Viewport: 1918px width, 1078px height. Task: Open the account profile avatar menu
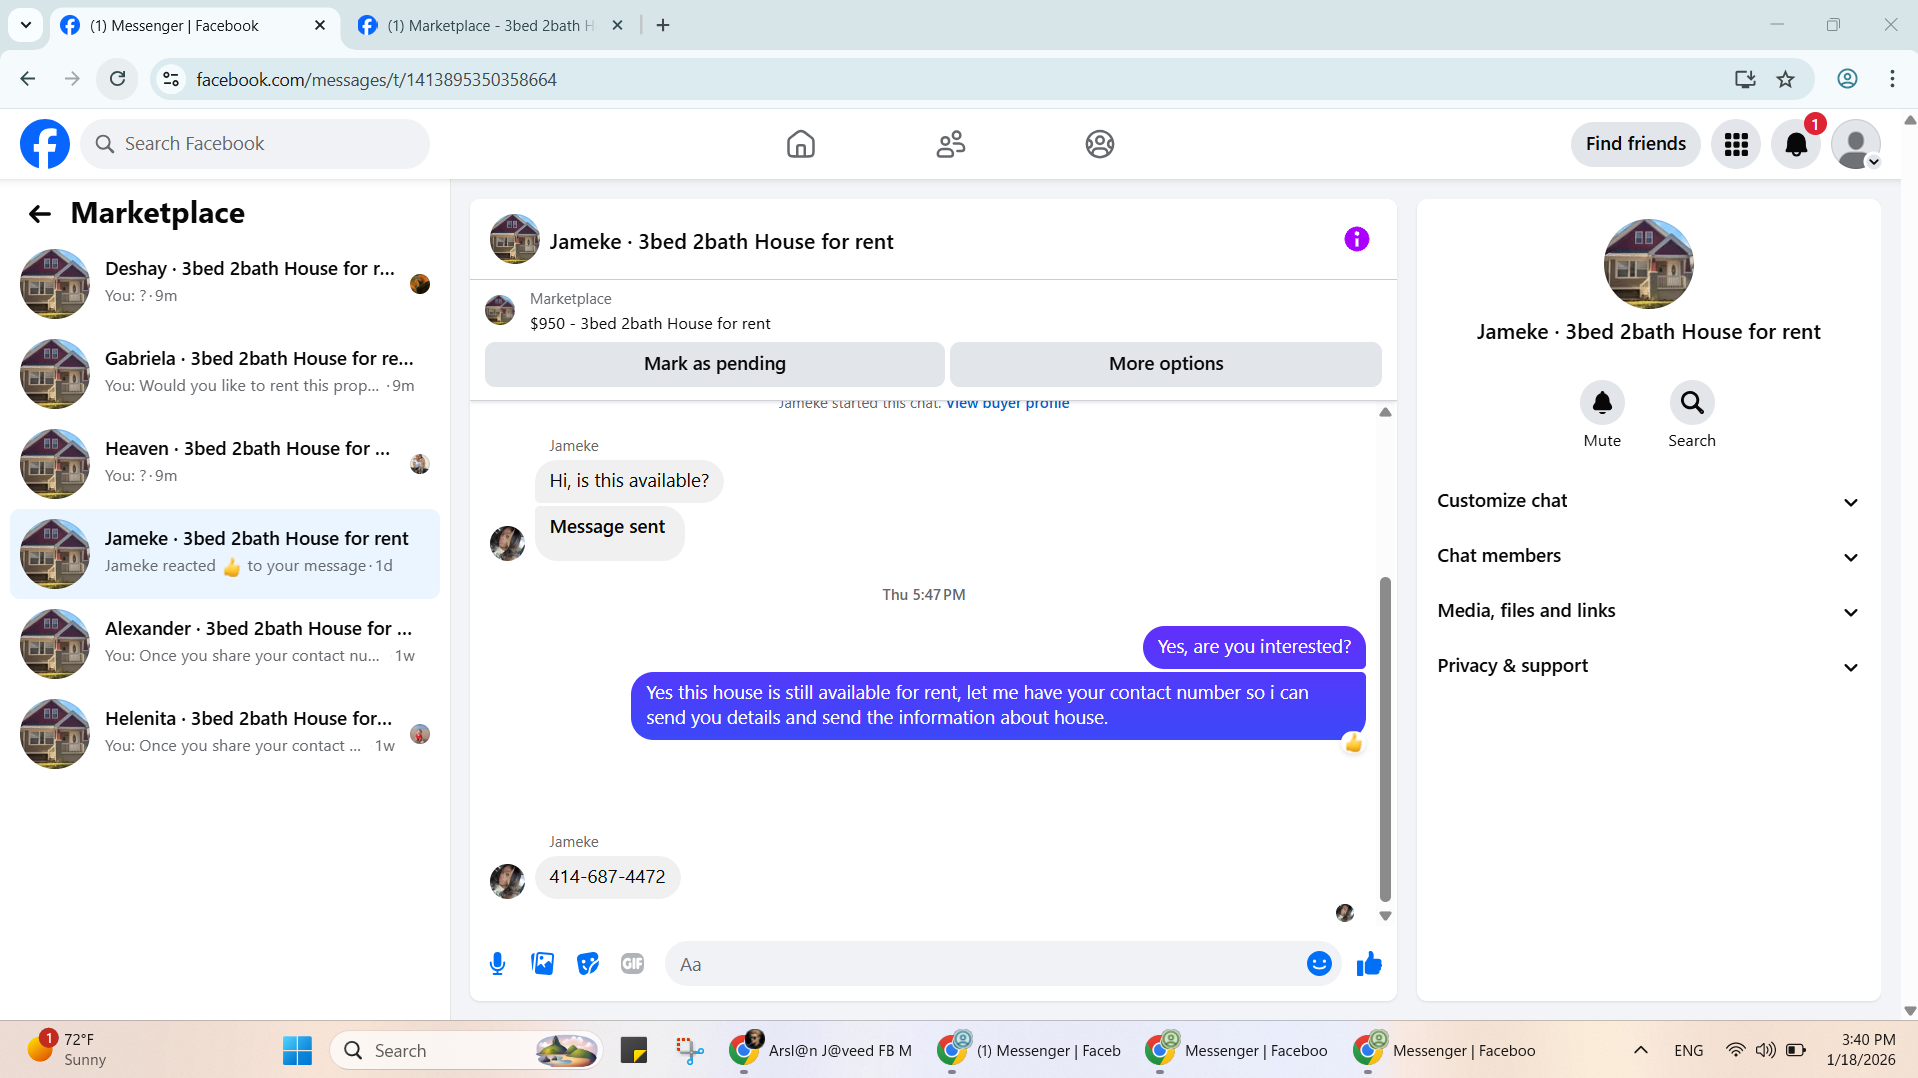pos(1855,144)
